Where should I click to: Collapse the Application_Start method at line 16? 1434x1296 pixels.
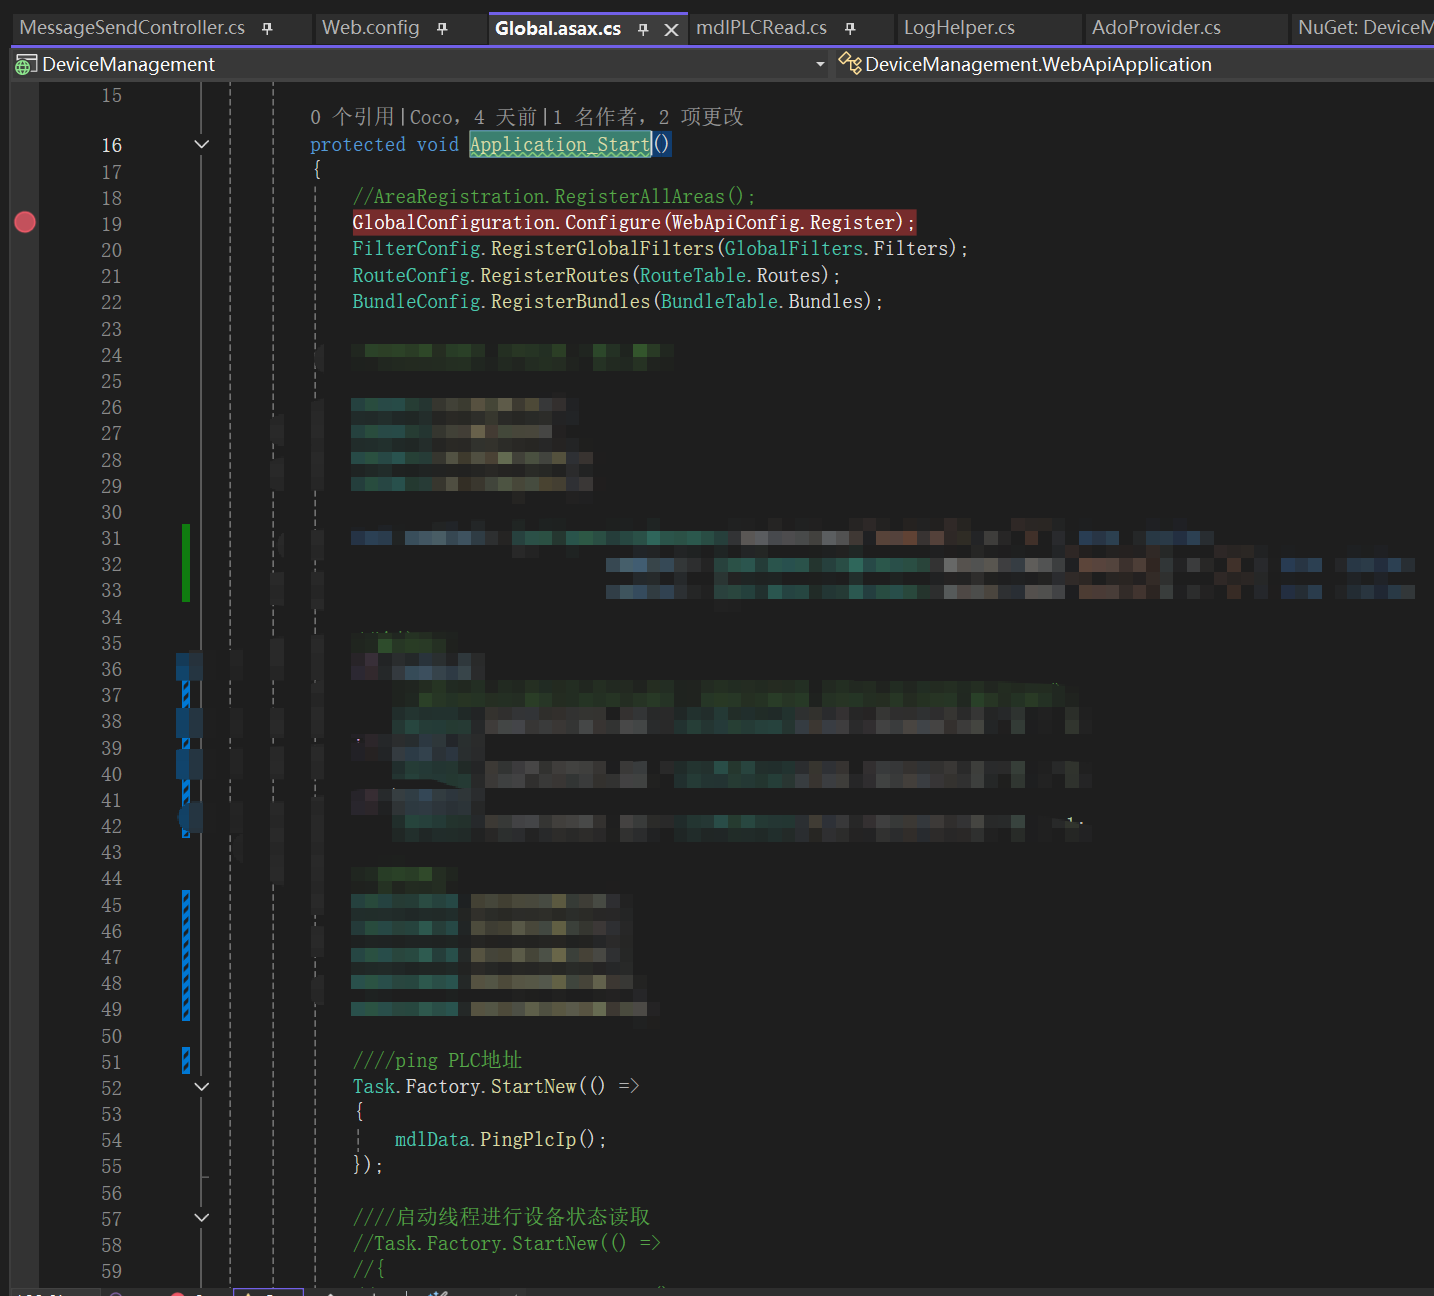pos(201,145)
